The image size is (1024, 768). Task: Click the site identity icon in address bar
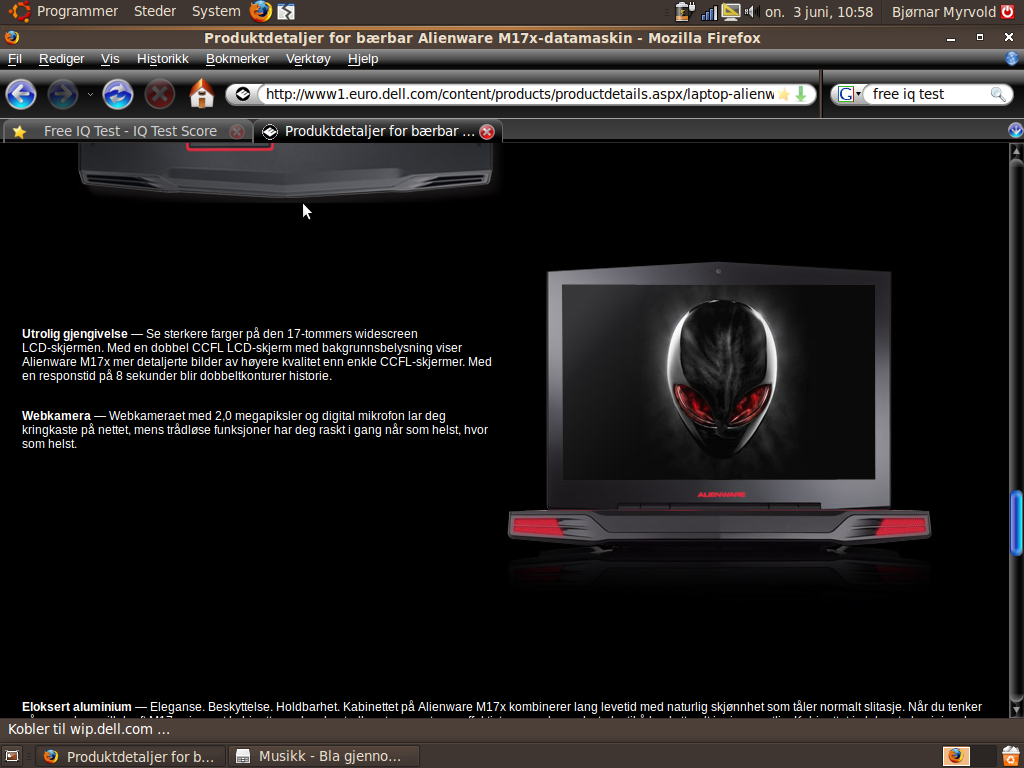tap(243, 94)
